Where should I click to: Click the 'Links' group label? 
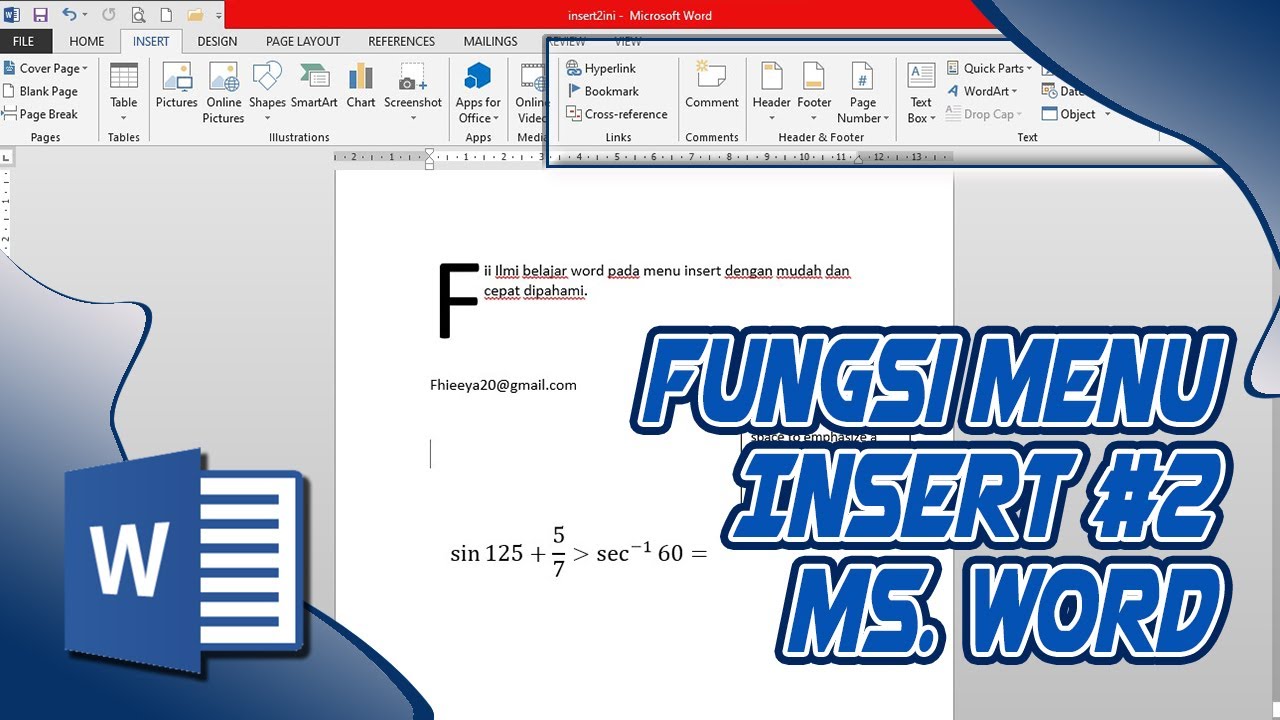(618, 137)
